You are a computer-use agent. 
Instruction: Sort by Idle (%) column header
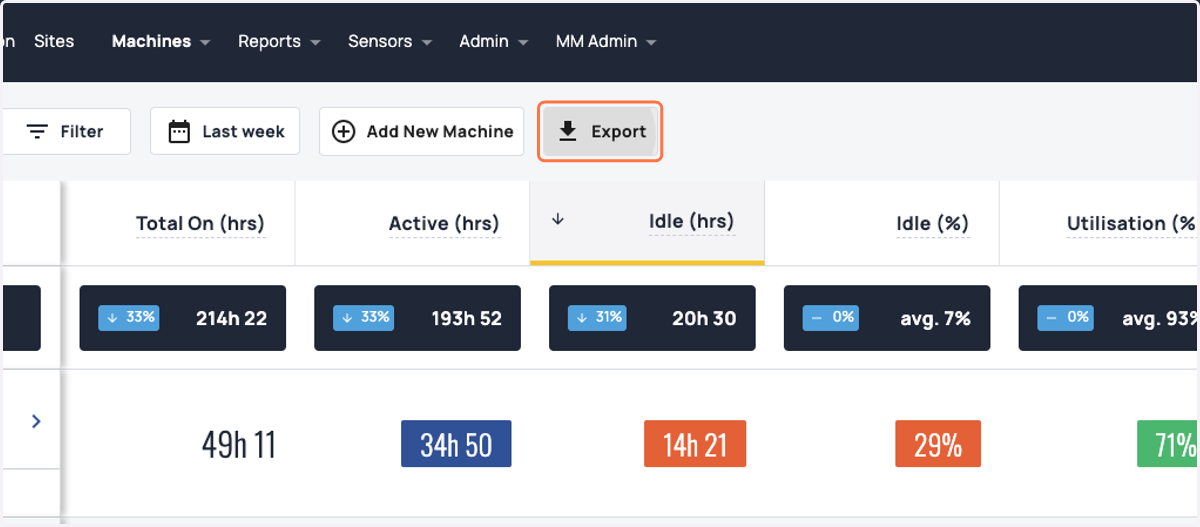[932, 223]
